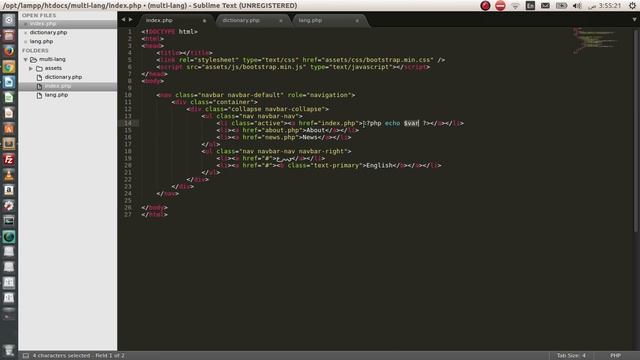
Task: Open Amazon launcher in dock
Action: click(9, 190)
